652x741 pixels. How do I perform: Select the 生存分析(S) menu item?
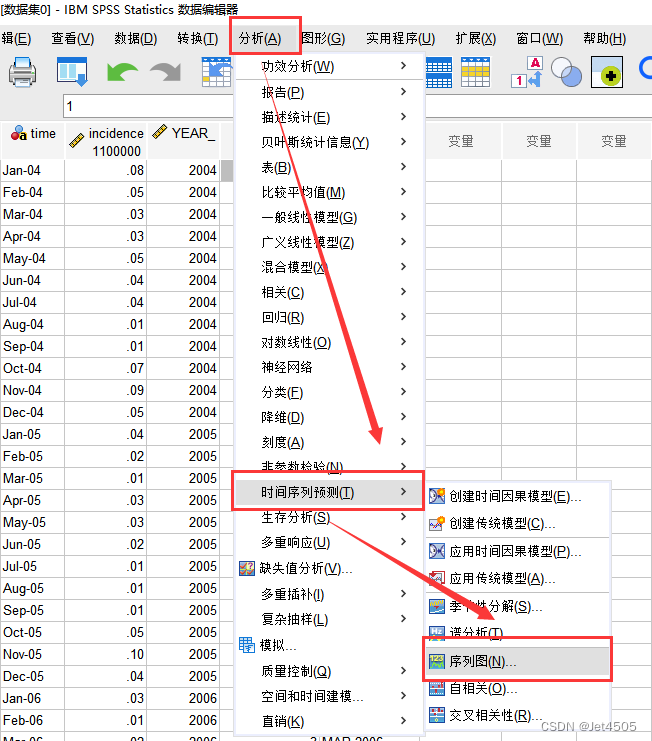tap(328, 517)
